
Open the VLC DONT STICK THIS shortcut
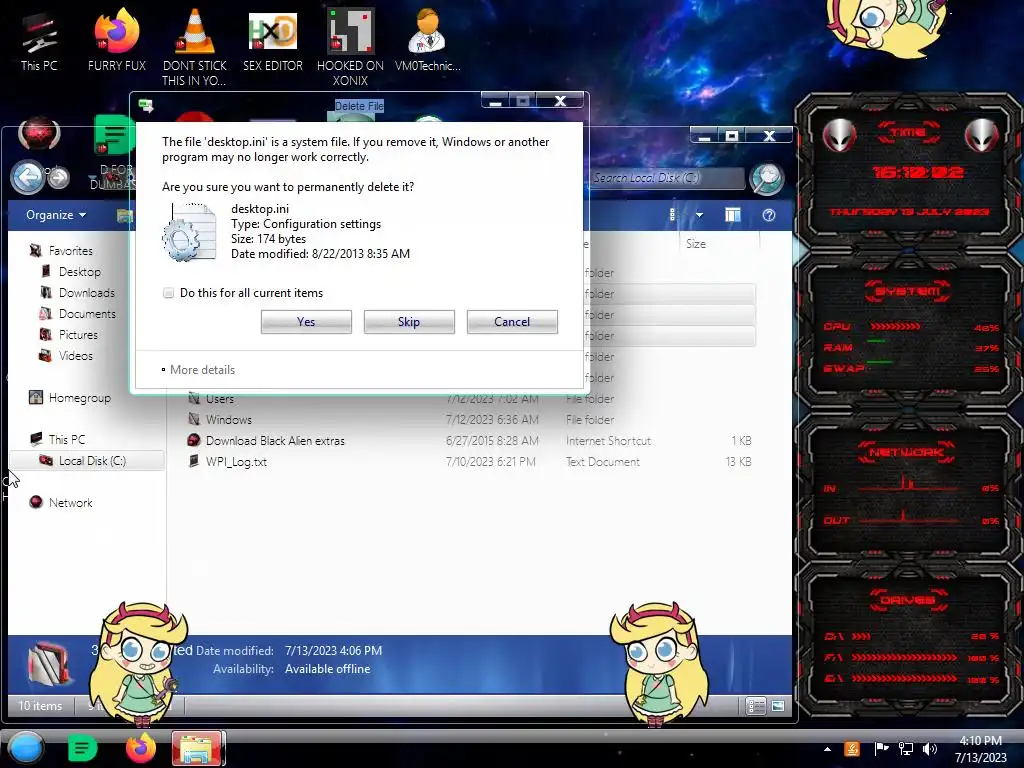click(x=194, y=47)
